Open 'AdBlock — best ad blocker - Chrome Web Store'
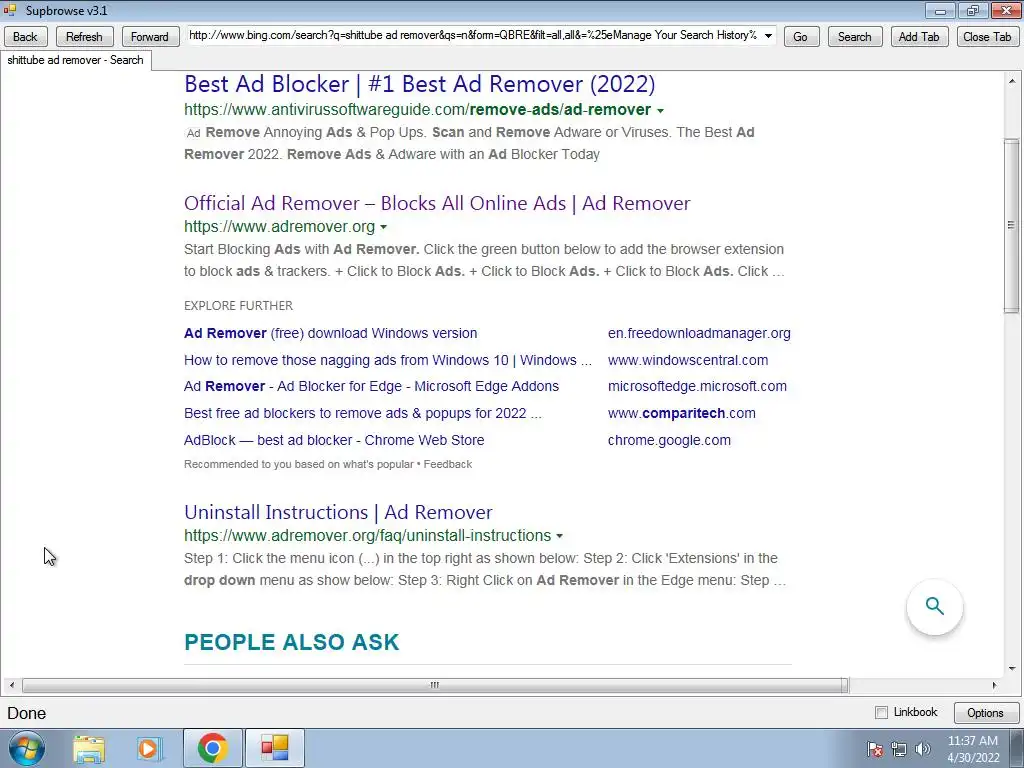The image size is (1024, 768). 334,440
